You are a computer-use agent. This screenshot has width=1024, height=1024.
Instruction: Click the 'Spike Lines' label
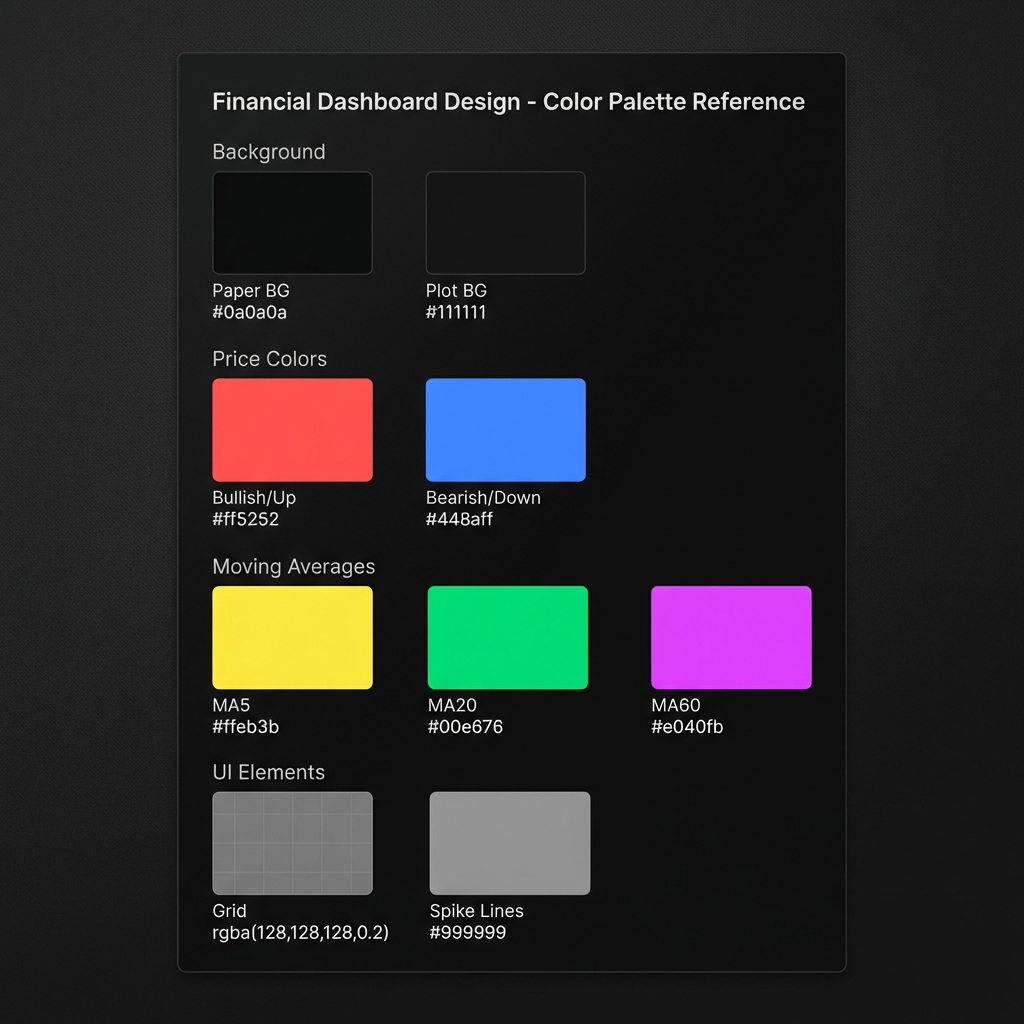tap(477, 911)
